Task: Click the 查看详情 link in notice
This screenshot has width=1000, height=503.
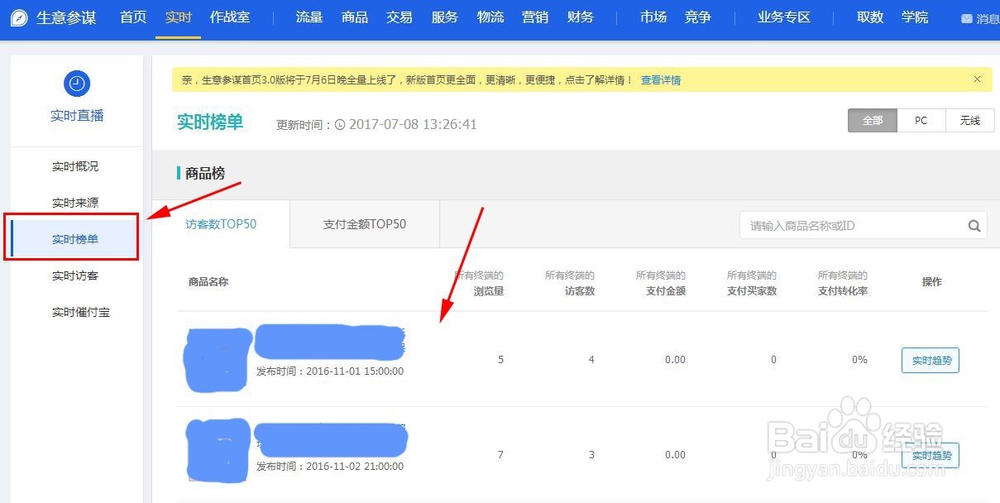Action: pyautogui.click(x=661, y=80)
